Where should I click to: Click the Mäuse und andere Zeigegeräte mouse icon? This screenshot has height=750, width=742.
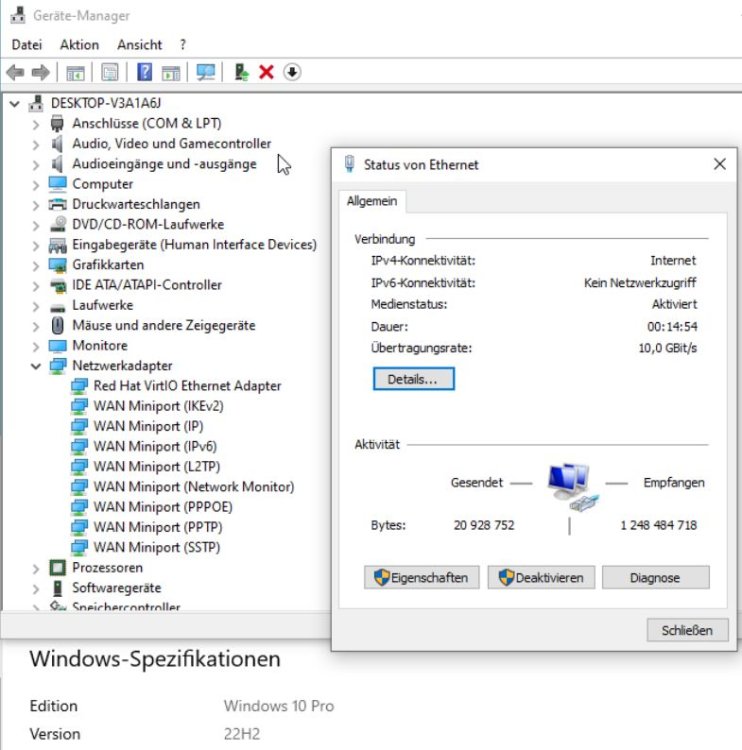[57, 325]
